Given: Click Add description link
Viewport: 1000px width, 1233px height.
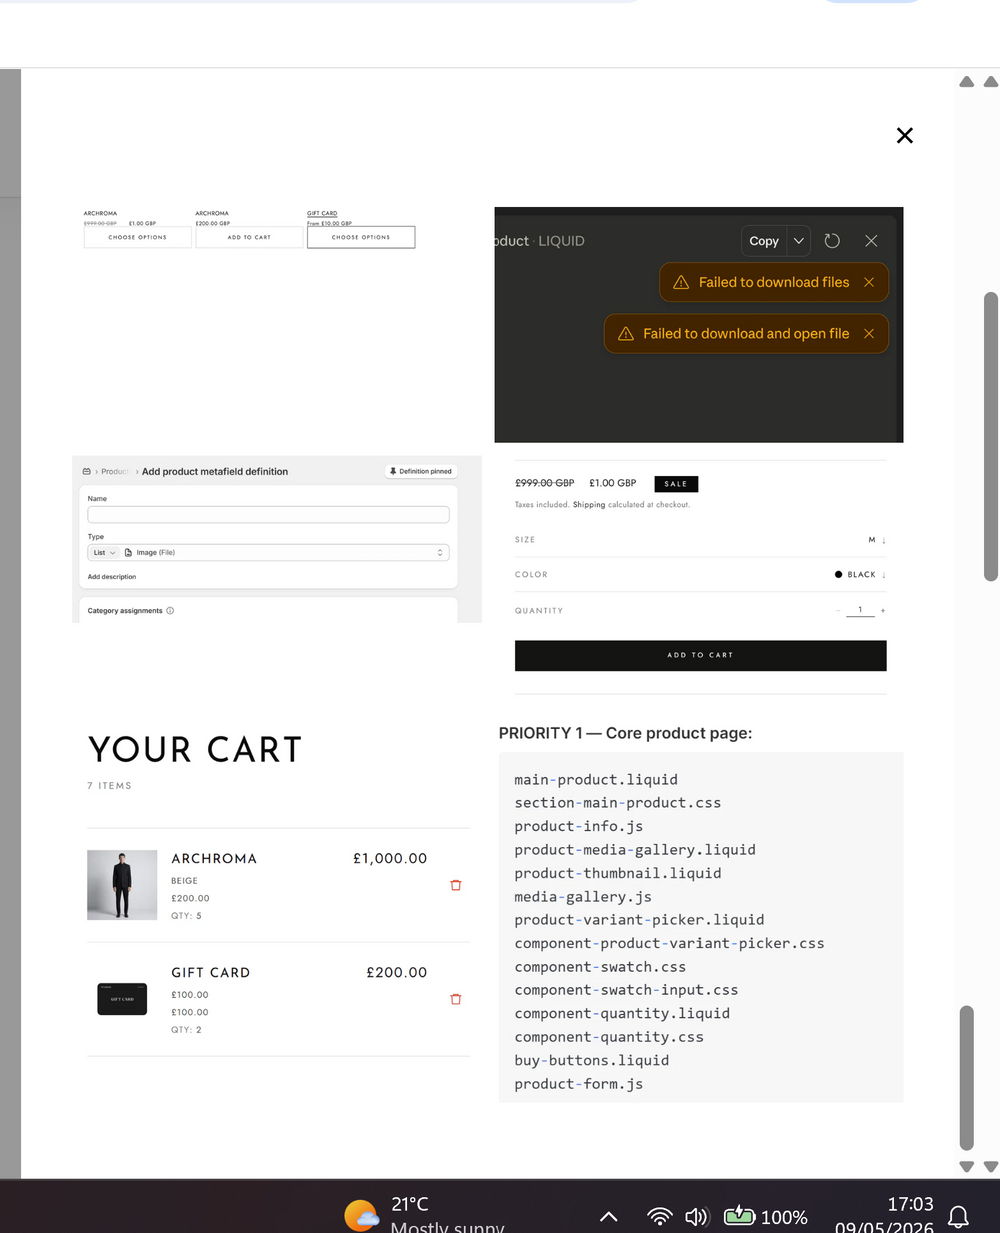Looking at the screenshot, I should coord(112,577).
